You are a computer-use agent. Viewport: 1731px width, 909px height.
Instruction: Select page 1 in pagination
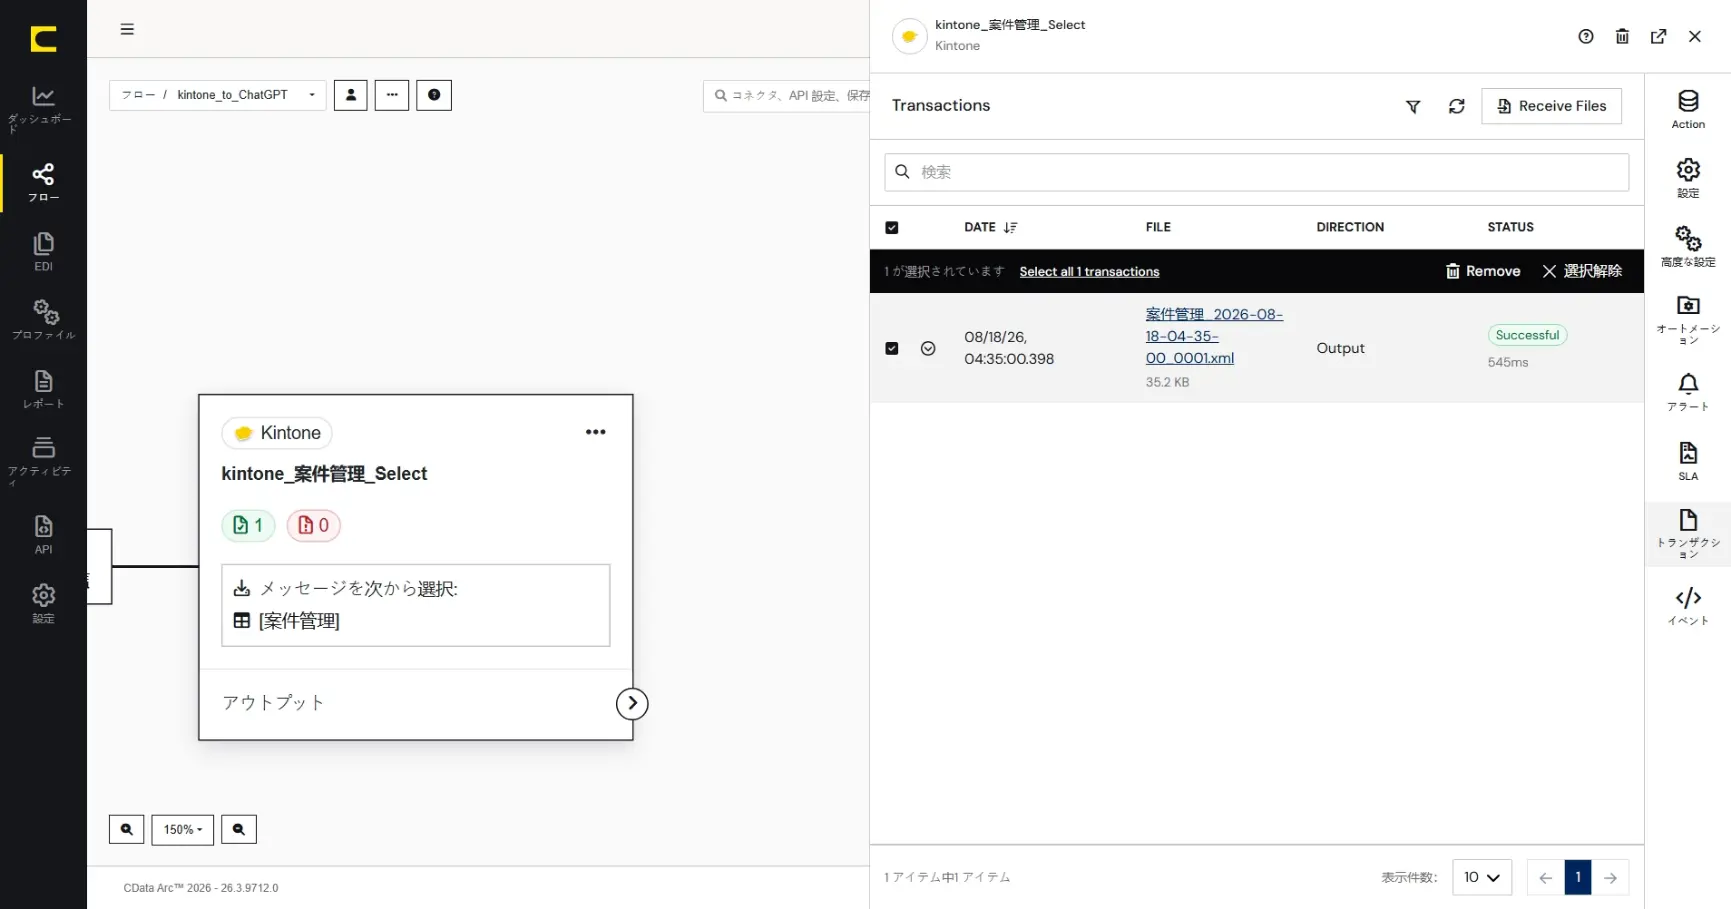pos(1578,877)
